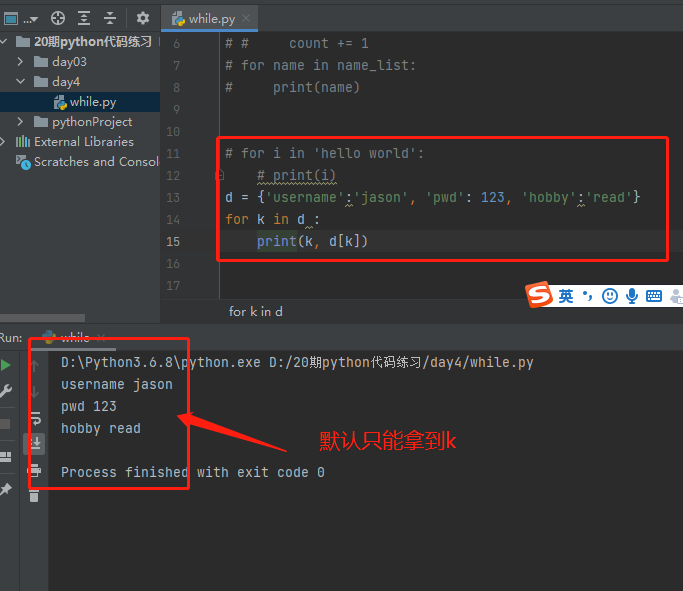The image size is (683, 591).
Task: Click the 'for k in d' breadcrumb
Action: pos(256,312)
